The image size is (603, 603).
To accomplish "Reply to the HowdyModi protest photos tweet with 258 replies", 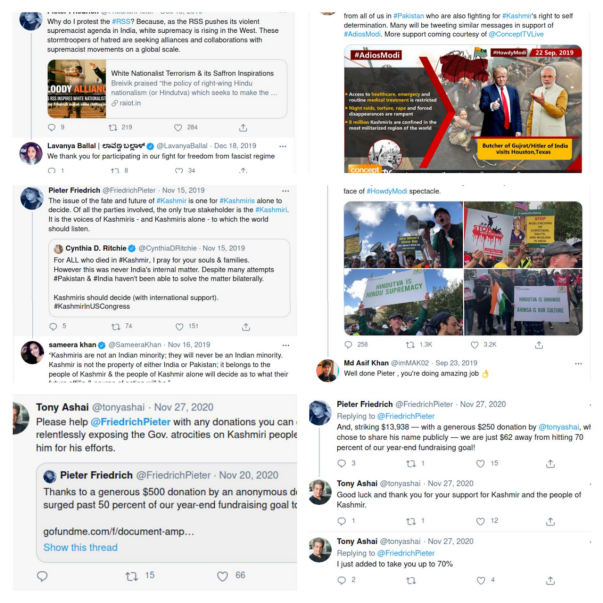I will [x=348, y=345].
